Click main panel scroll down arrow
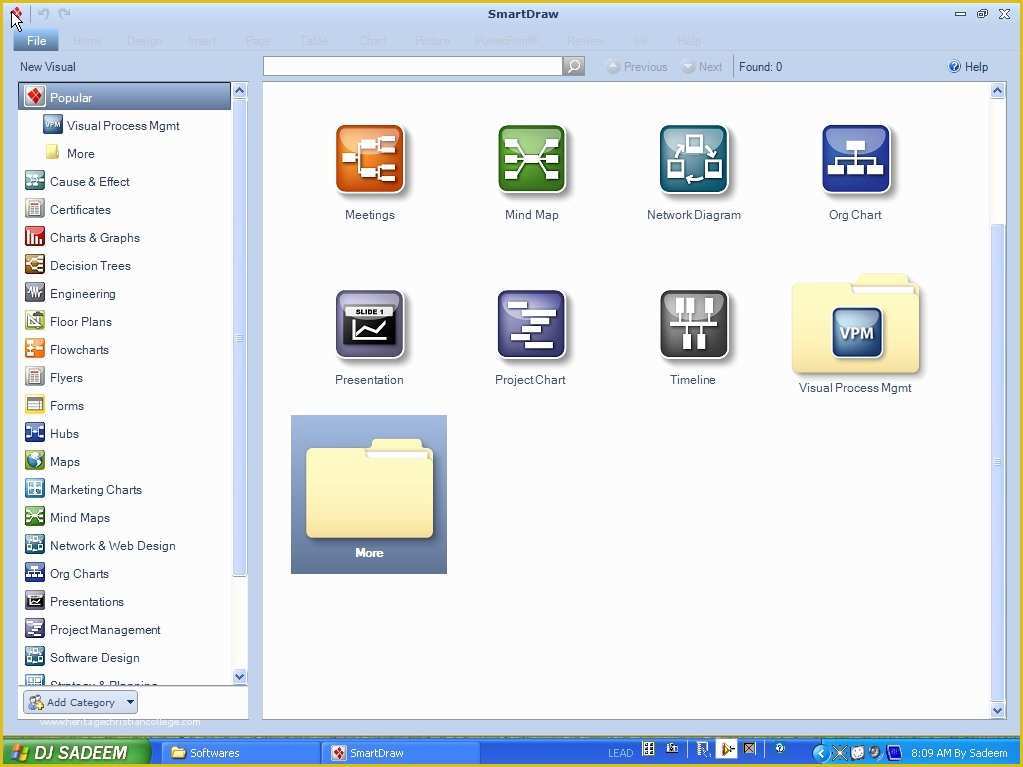The width and height of the screenshot is (1023, 767). tap(997, 710)
